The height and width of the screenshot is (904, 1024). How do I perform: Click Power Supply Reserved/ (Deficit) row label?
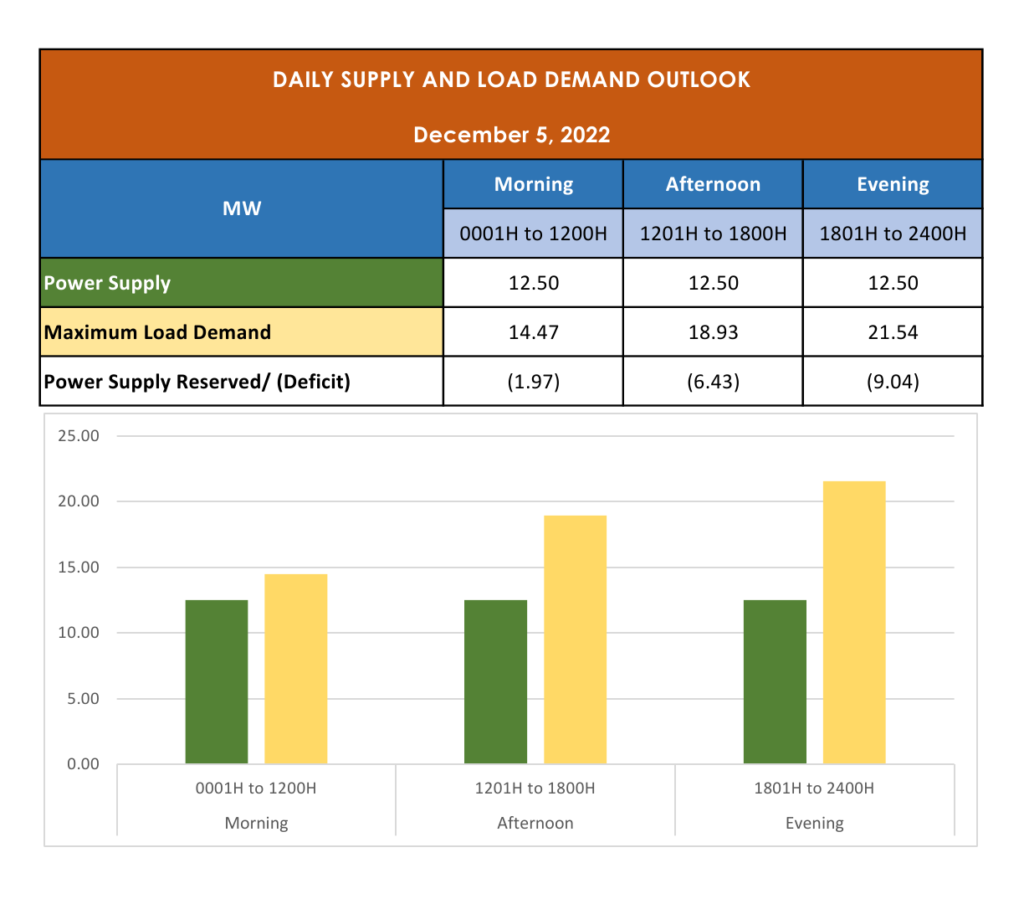click(242, 381)
